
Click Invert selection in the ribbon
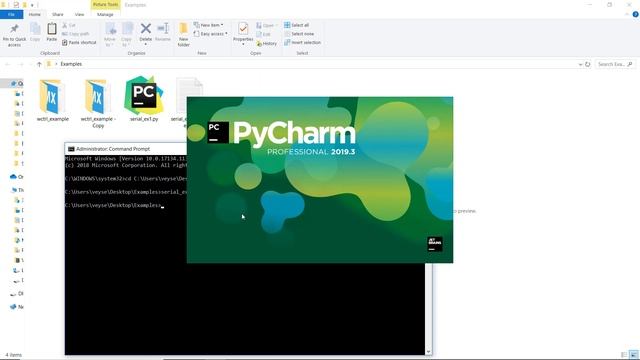click(x=302, y=42)
